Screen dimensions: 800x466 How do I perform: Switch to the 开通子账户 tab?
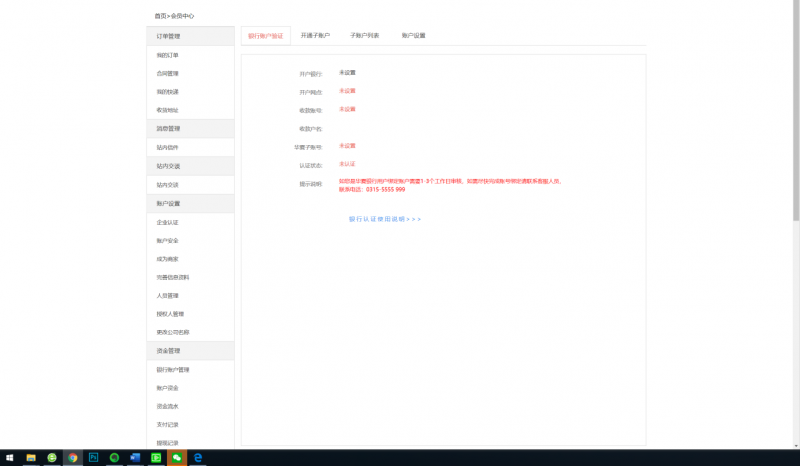tap(315, 36)
